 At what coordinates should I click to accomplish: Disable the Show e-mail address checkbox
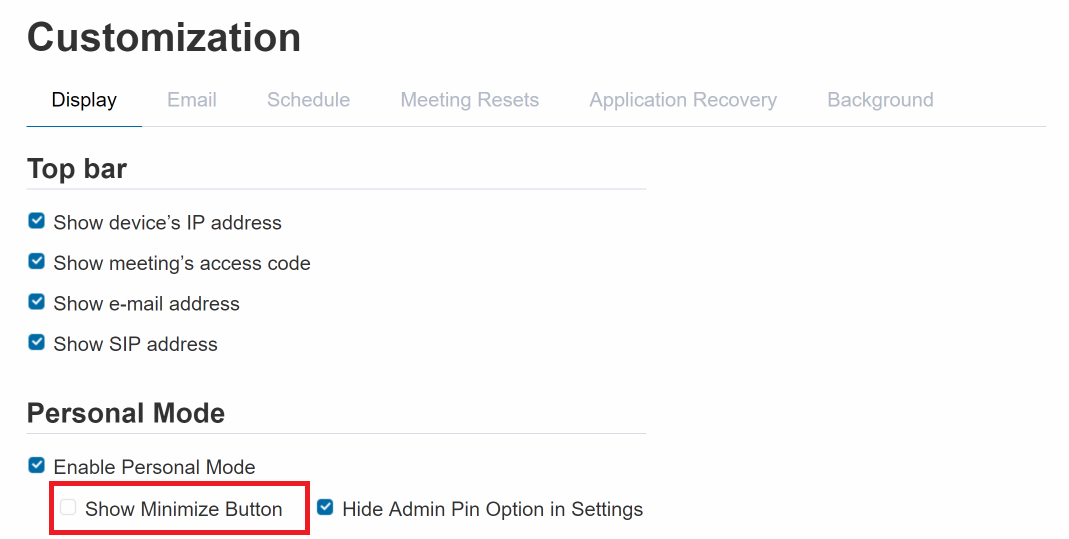pyautogui.click(x=37, y=302)
